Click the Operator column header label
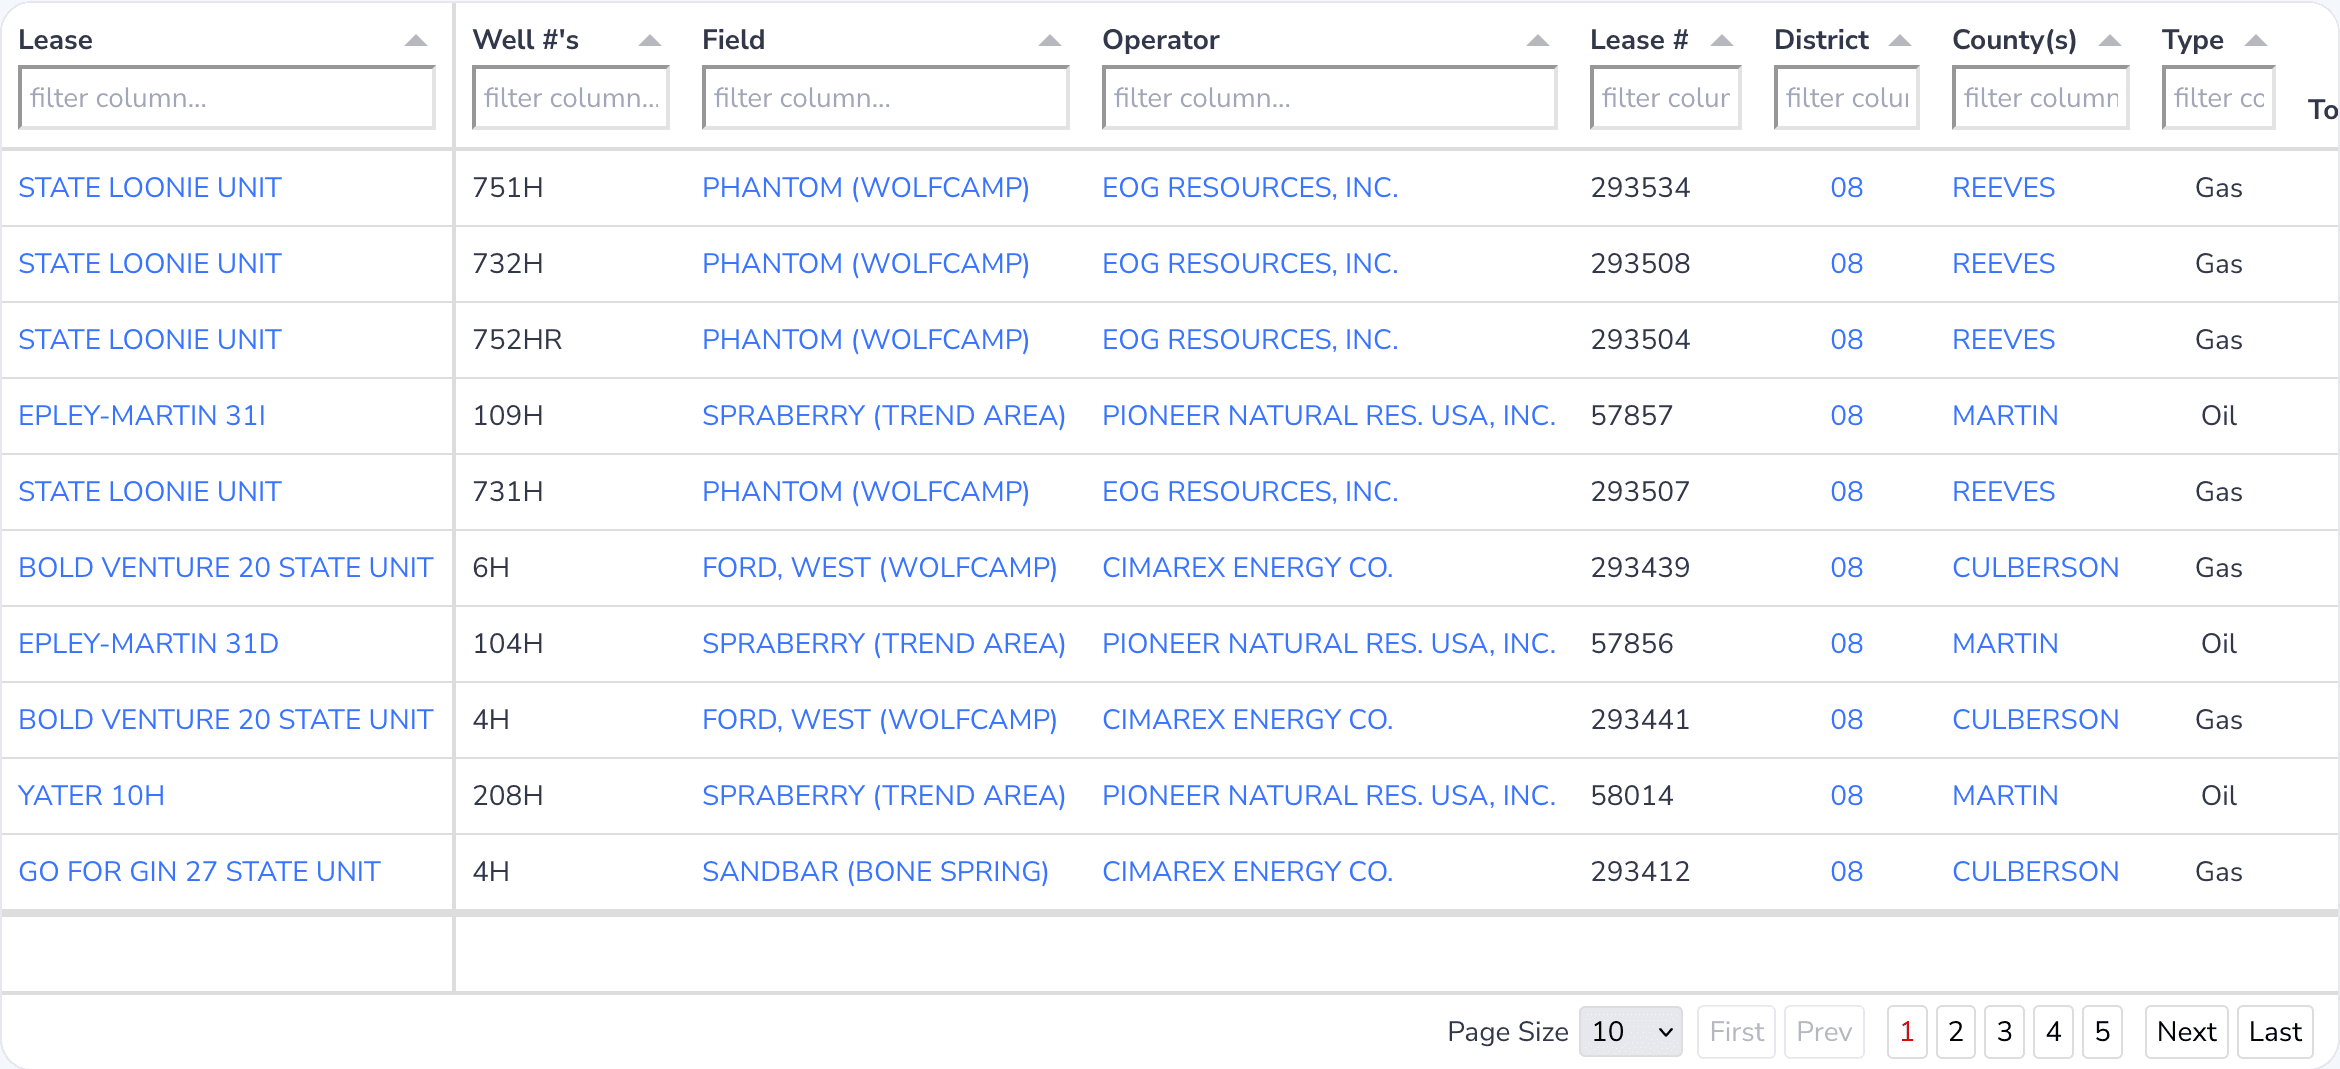2340x1069 pixels. tap(1161, 40)
